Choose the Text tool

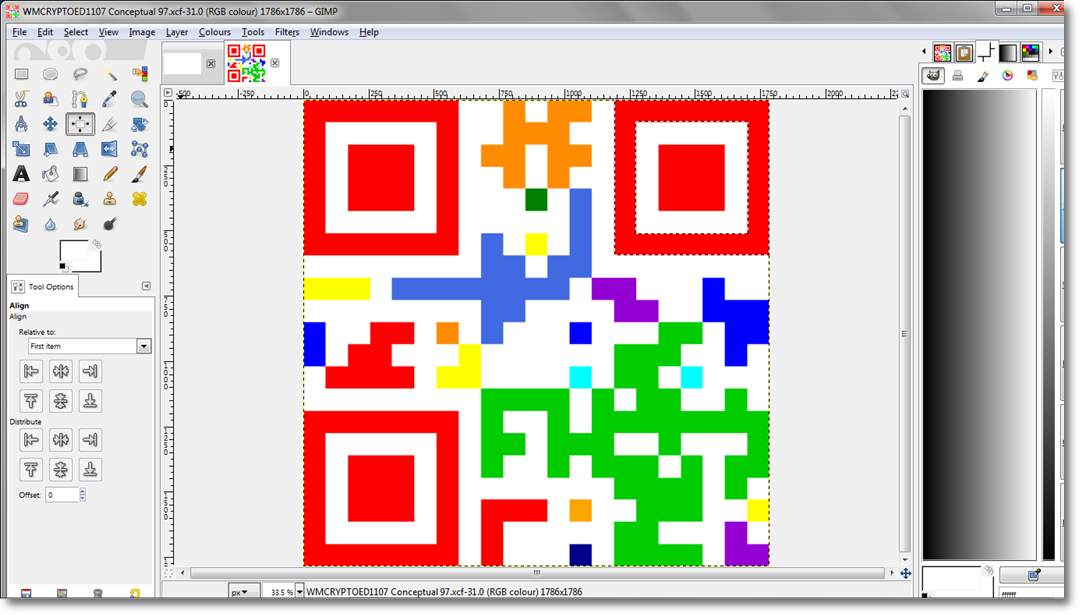[21, 174]
